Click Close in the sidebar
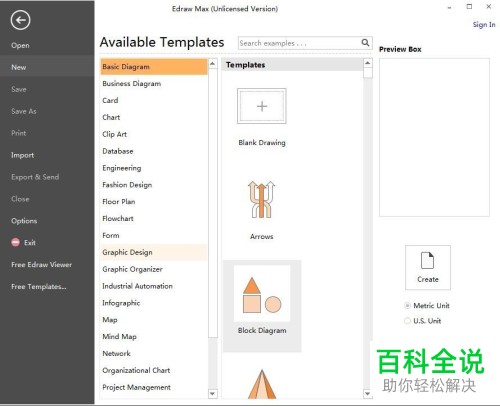 point(20,199)
